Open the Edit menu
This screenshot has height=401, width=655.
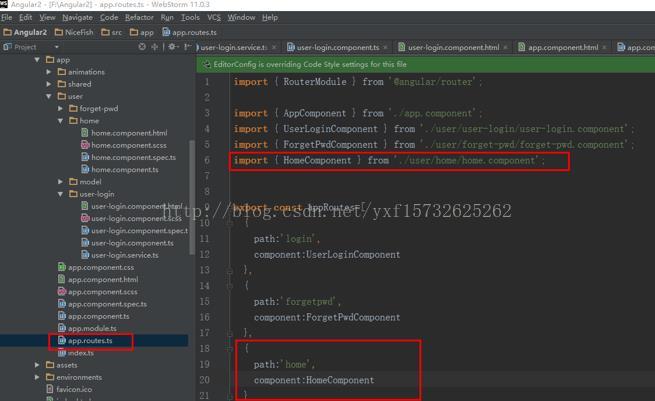[x=25, y=18]
